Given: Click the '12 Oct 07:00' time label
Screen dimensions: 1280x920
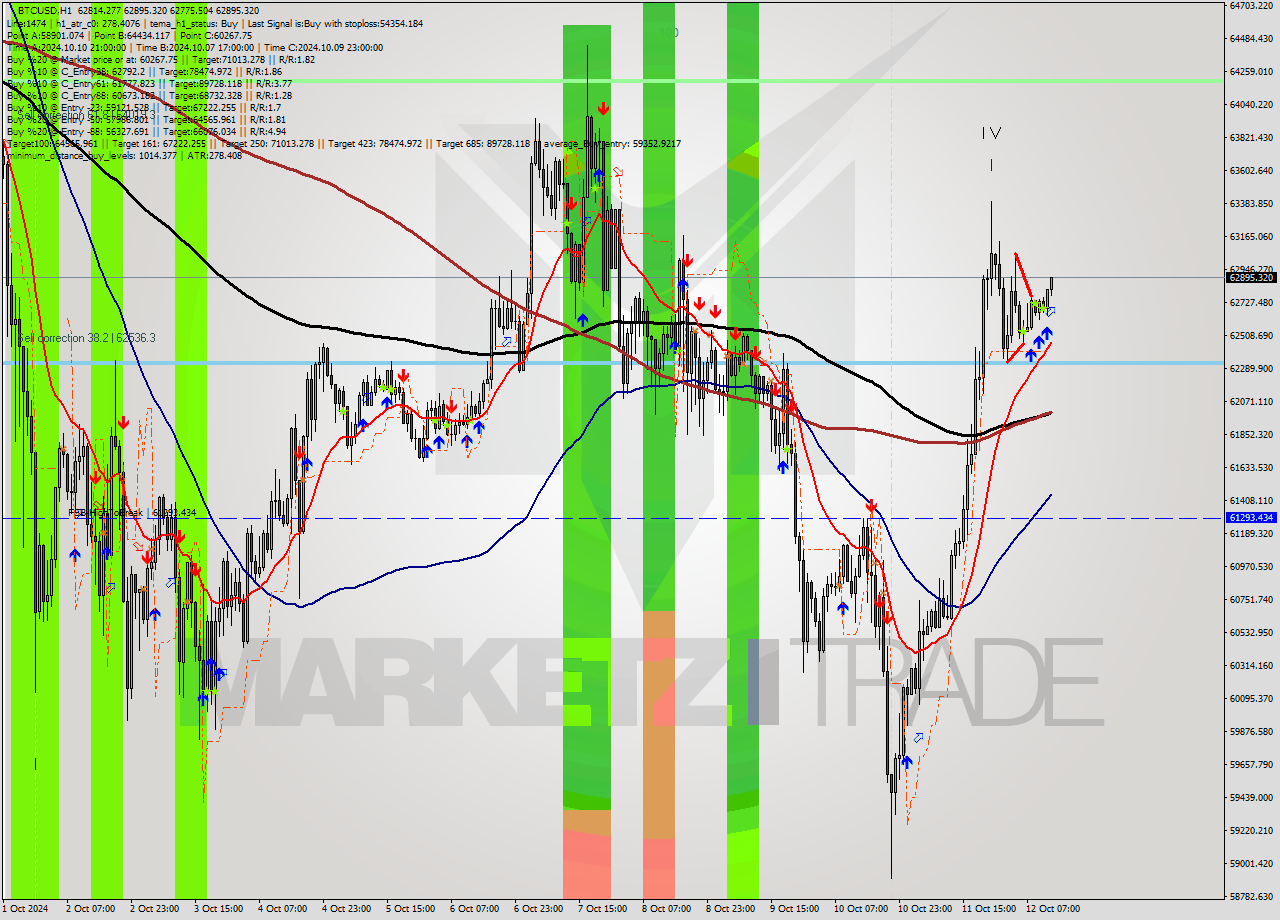Looking at the screenshot, I should tap(1053, 909).
